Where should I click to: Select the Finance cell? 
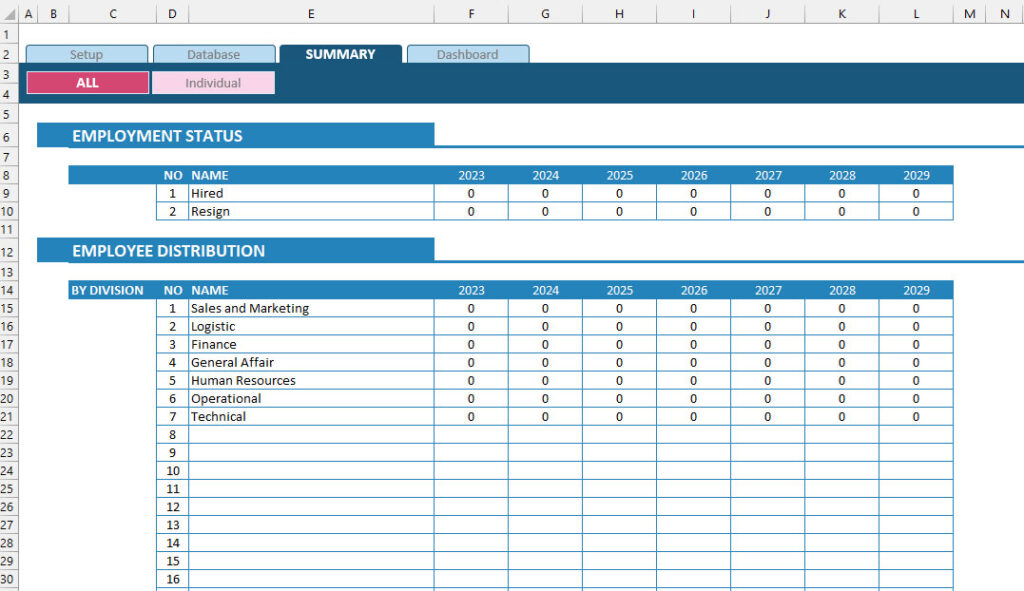[x=312, y=344]
